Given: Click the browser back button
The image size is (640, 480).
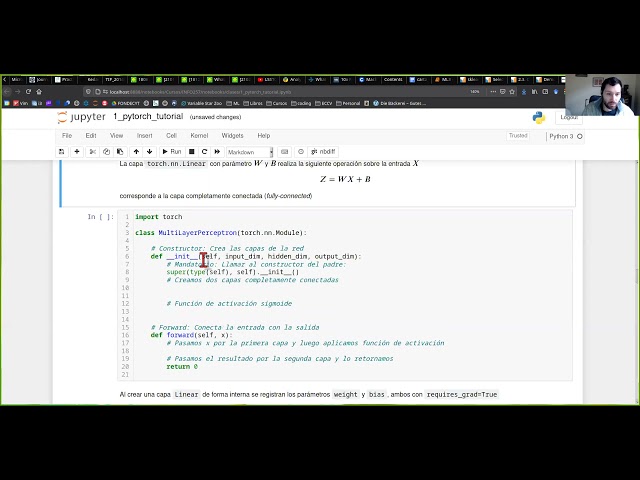Looking at the screenshot, I should pos(6,91).
